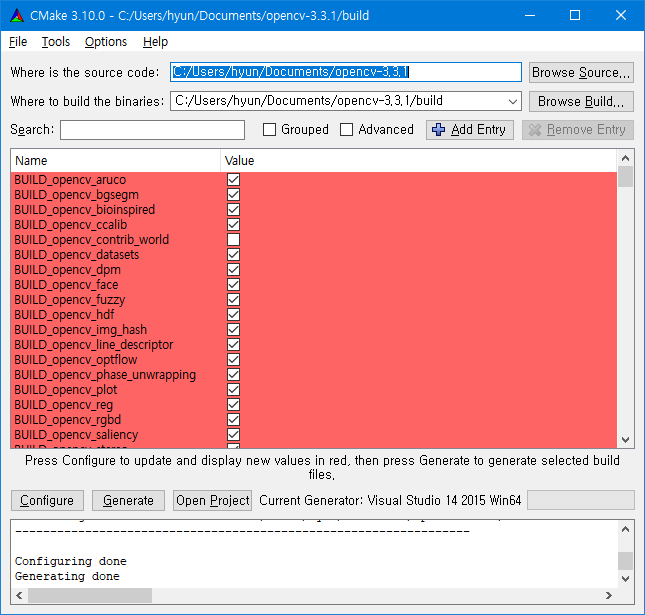Select the BUILD_opencv_face entry name
Viewport: 645px width, 615px height.
(66, 285)
